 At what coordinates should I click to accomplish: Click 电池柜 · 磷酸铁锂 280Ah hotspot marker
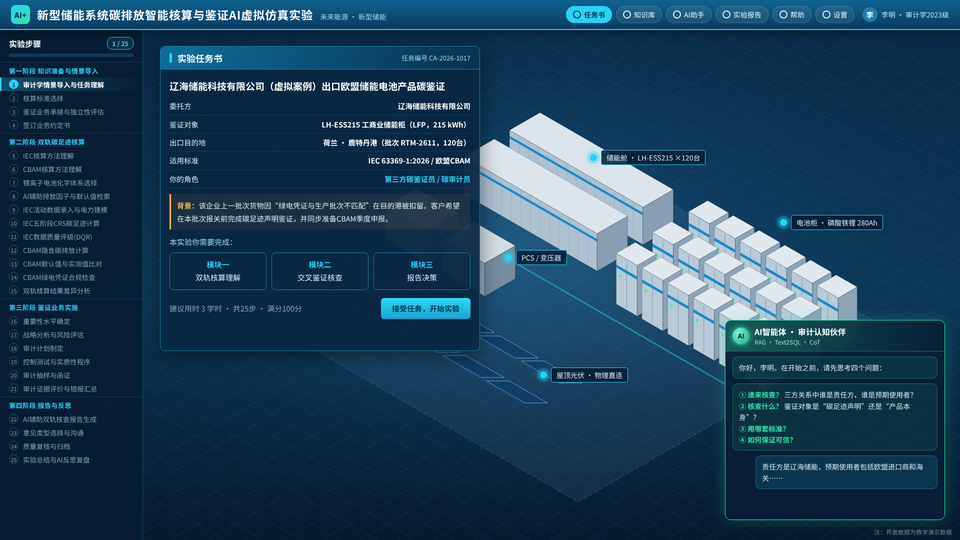[x=783, y=222]
